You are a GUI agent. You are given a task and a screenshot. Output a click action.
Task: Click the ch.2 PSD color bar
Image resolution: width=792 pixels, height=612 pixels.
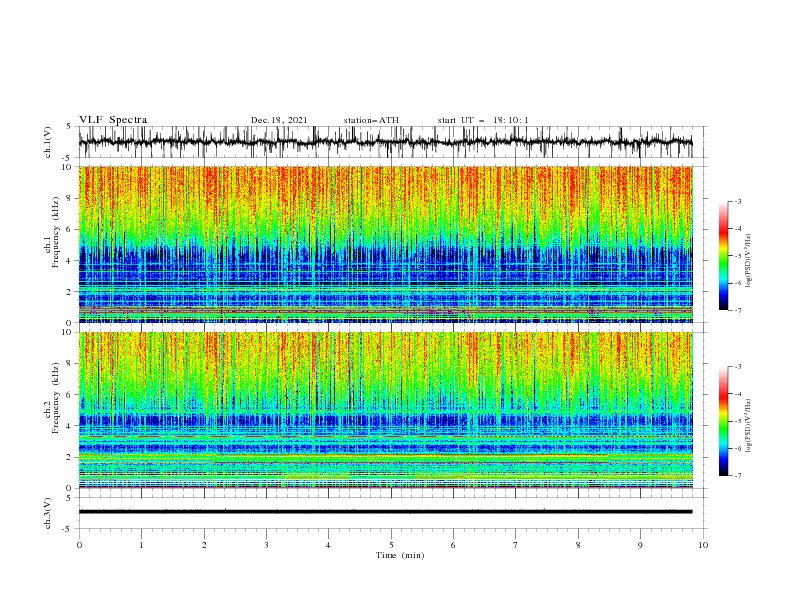click(723, 421)
